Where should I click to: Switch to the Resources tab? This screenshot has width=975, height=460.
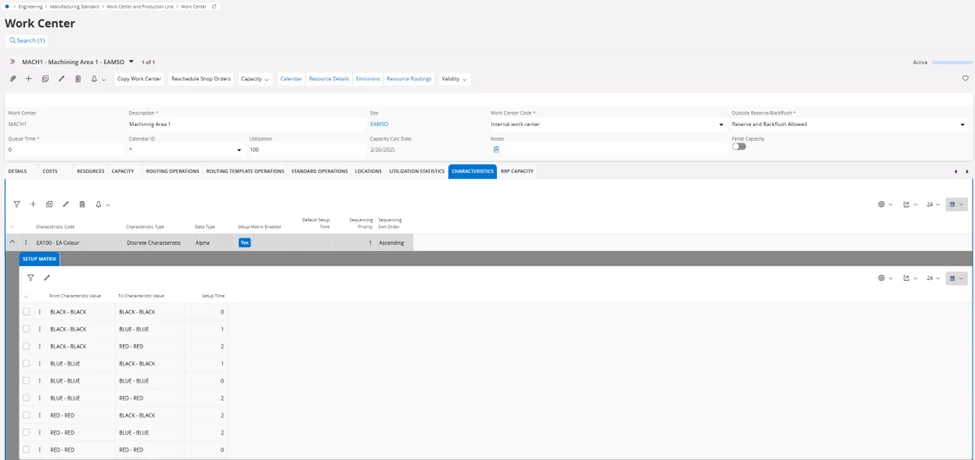pyautogui.click(x=90, y=171)
